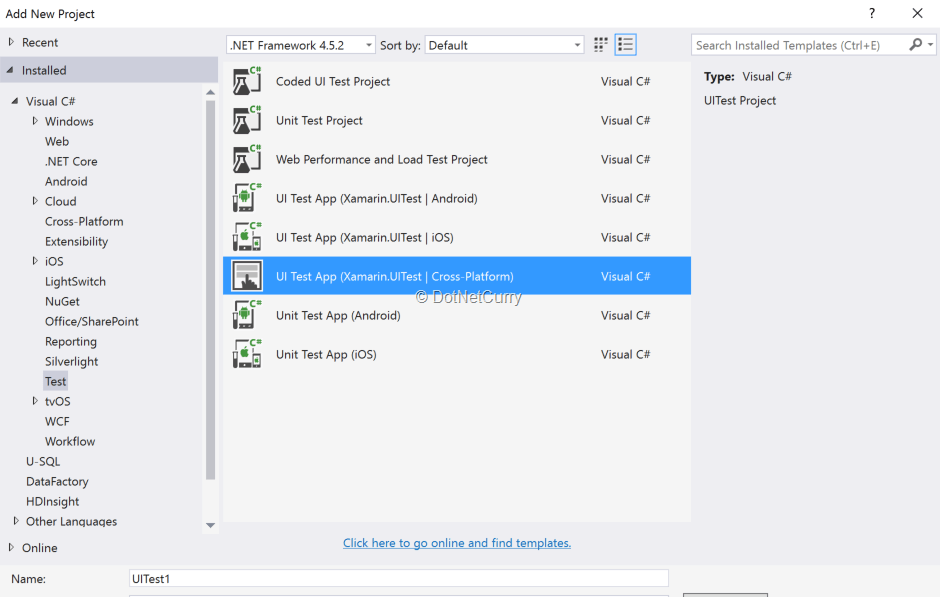Click the UI Test App Android template icon
The image size is (940, 597).
(247, 198)
